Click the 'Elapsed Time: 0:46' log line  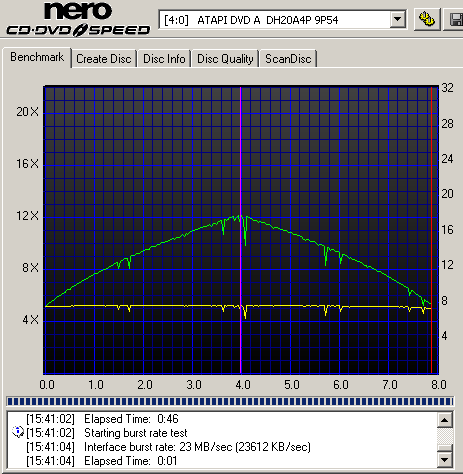(102, 419)
